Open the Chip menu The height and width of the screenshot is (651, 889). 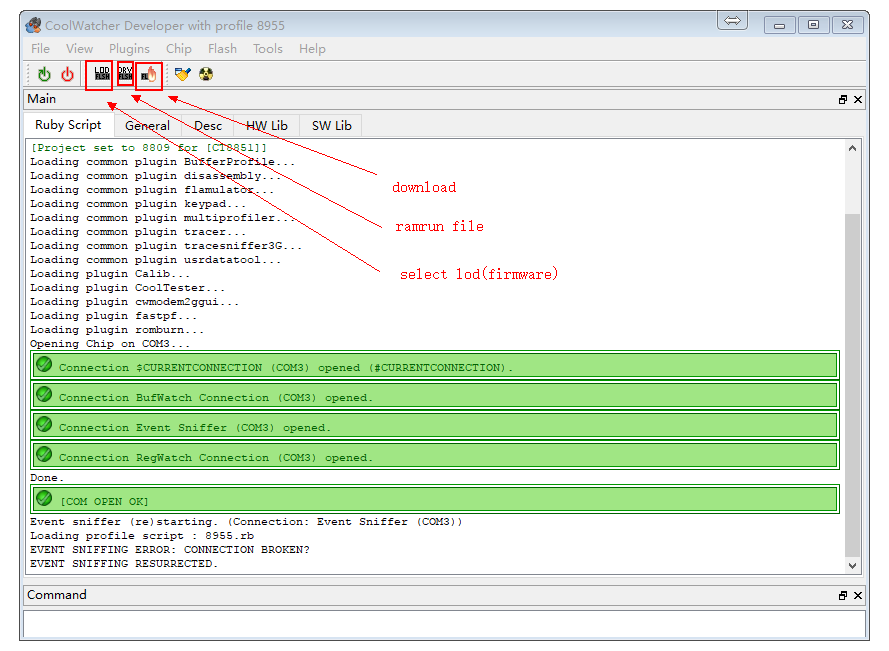179,49
